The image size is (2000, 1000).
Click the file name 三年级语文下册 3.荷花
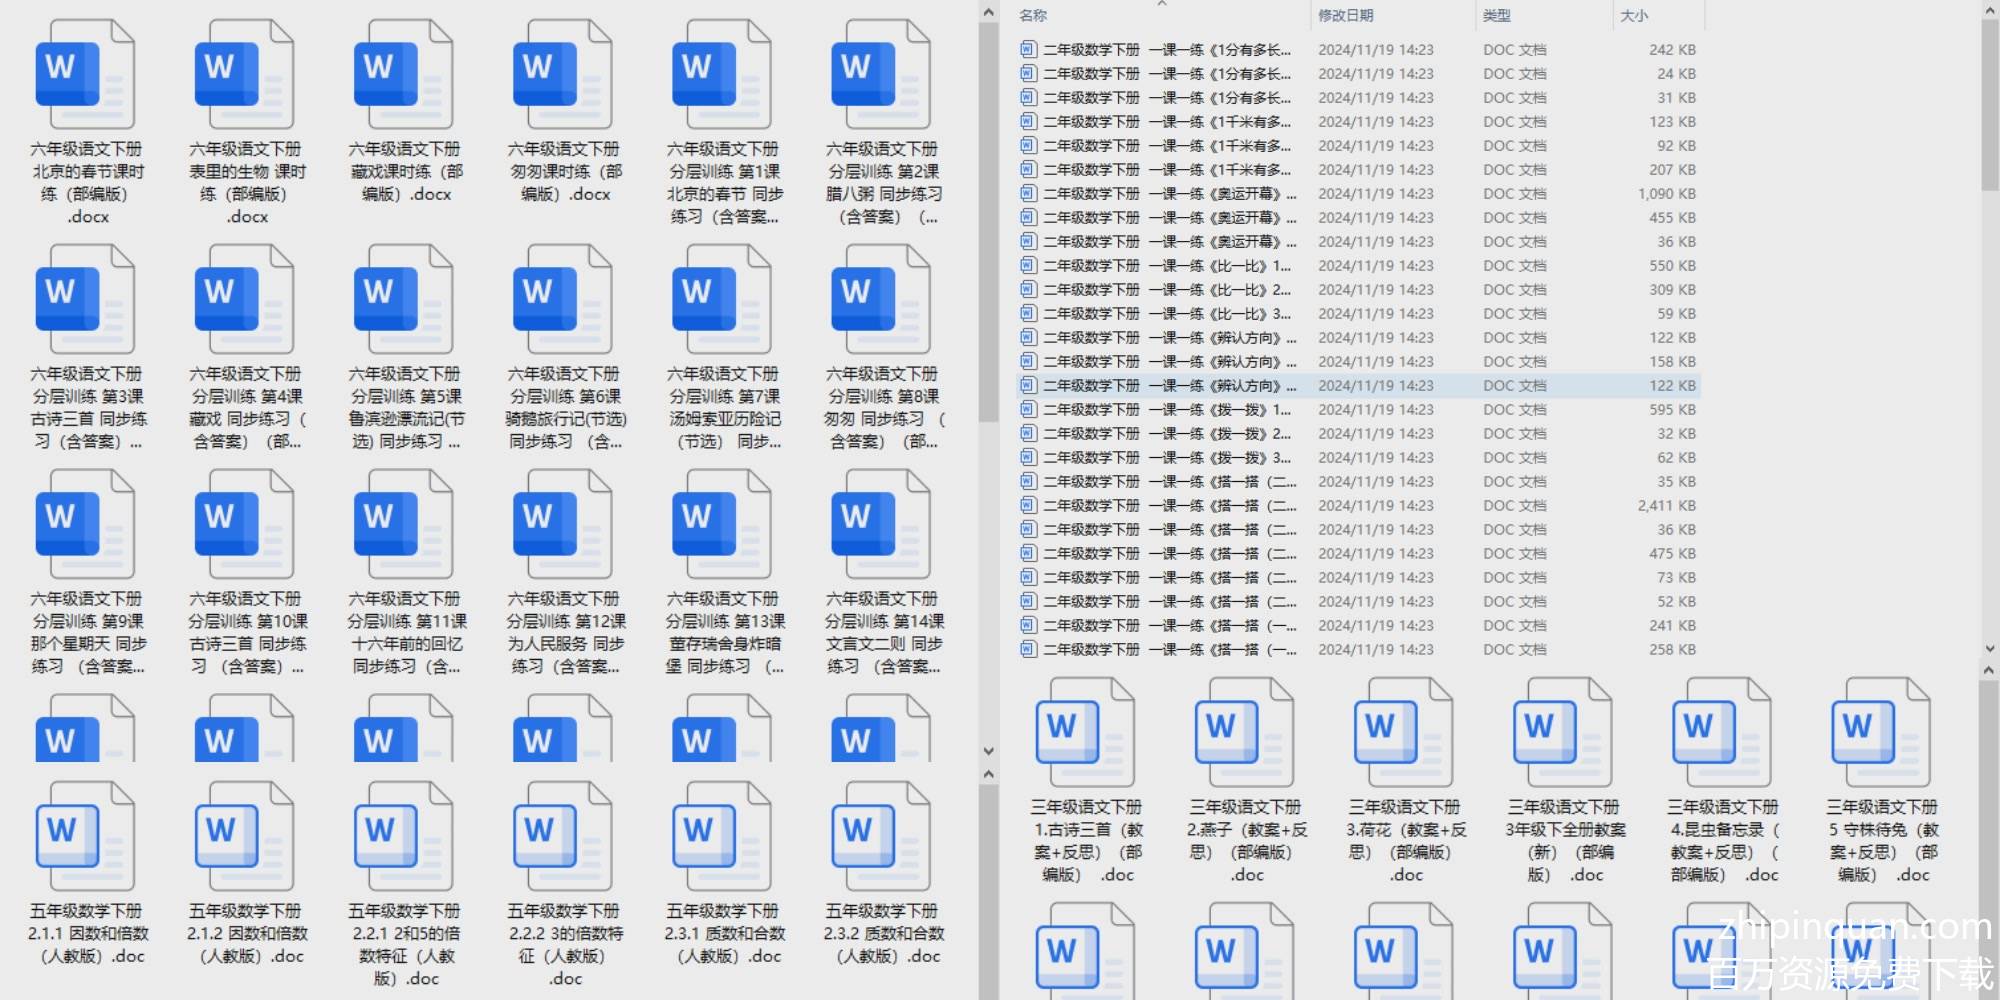(x=1406, y=840)
